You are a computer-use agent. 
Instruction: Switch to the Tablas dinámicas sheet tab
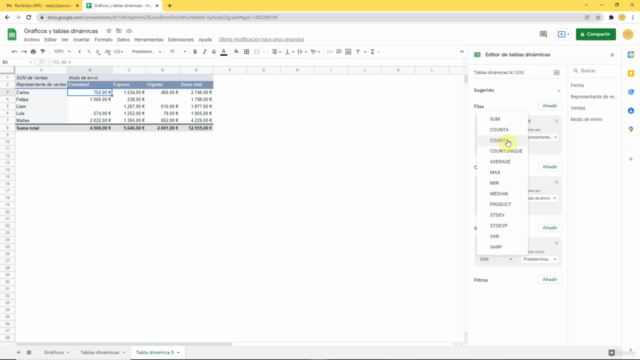pyautogui.click(x=100, y=352)
